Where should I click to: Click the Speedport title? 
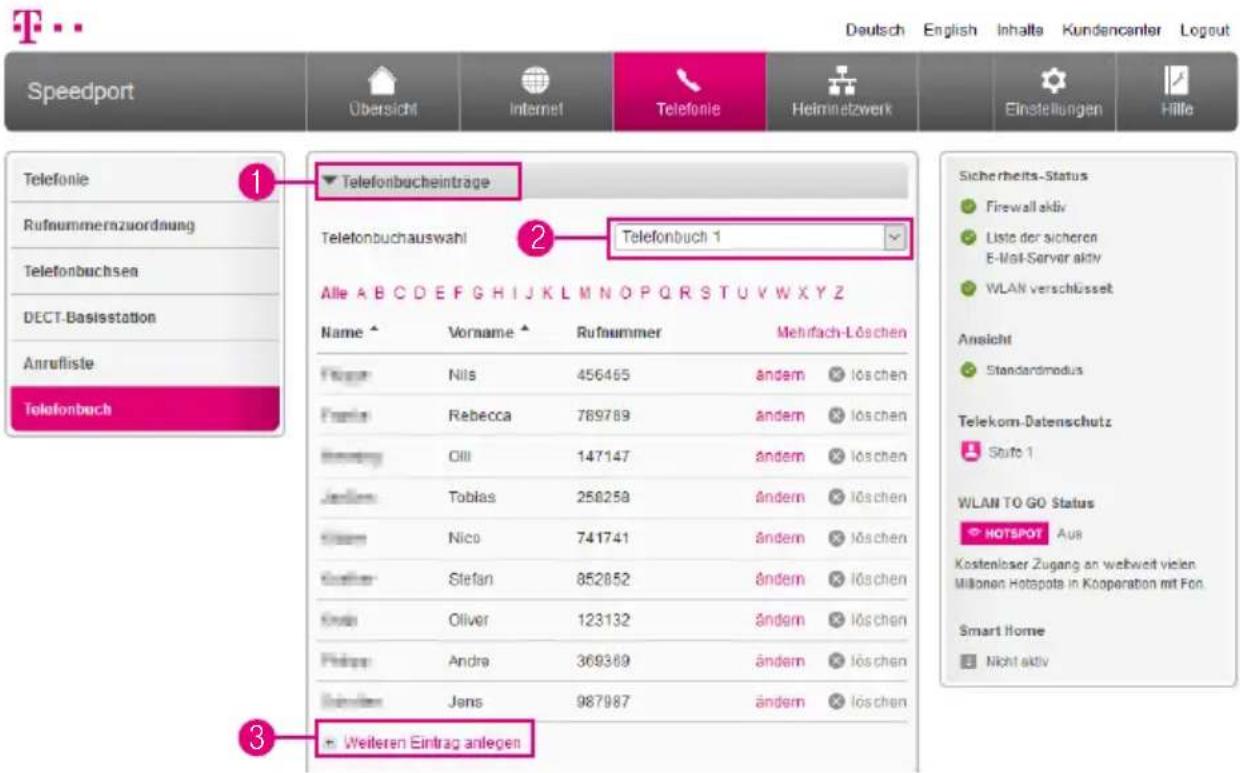pyautogui.click(x=79, y=92)
